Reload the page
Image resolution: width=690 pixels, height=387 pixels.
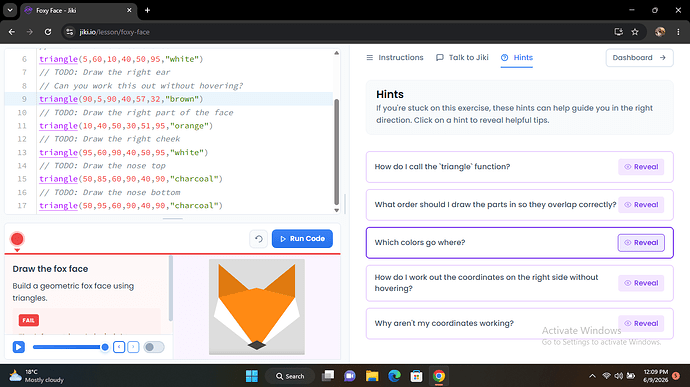coord(48,32)
